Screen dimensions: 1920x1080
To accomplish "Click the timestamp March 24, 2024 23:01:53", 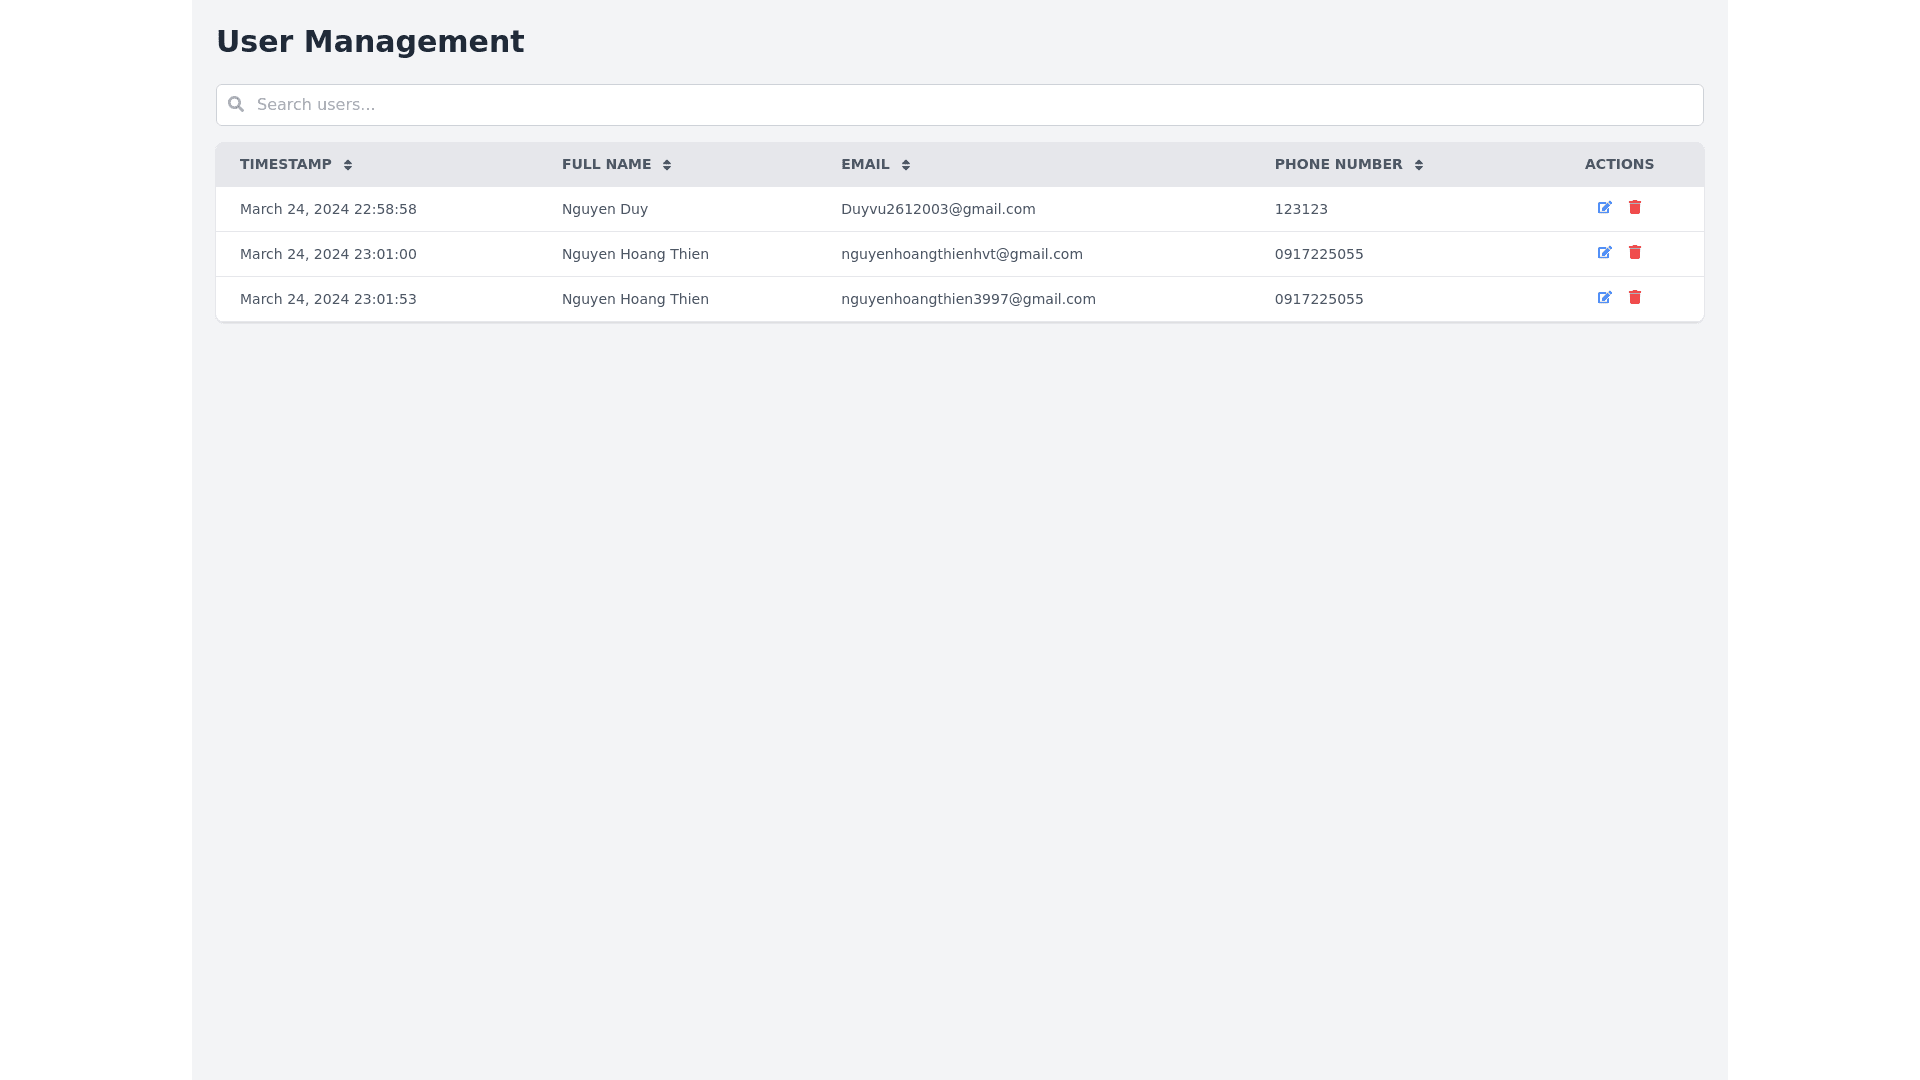I will (328, 298).
